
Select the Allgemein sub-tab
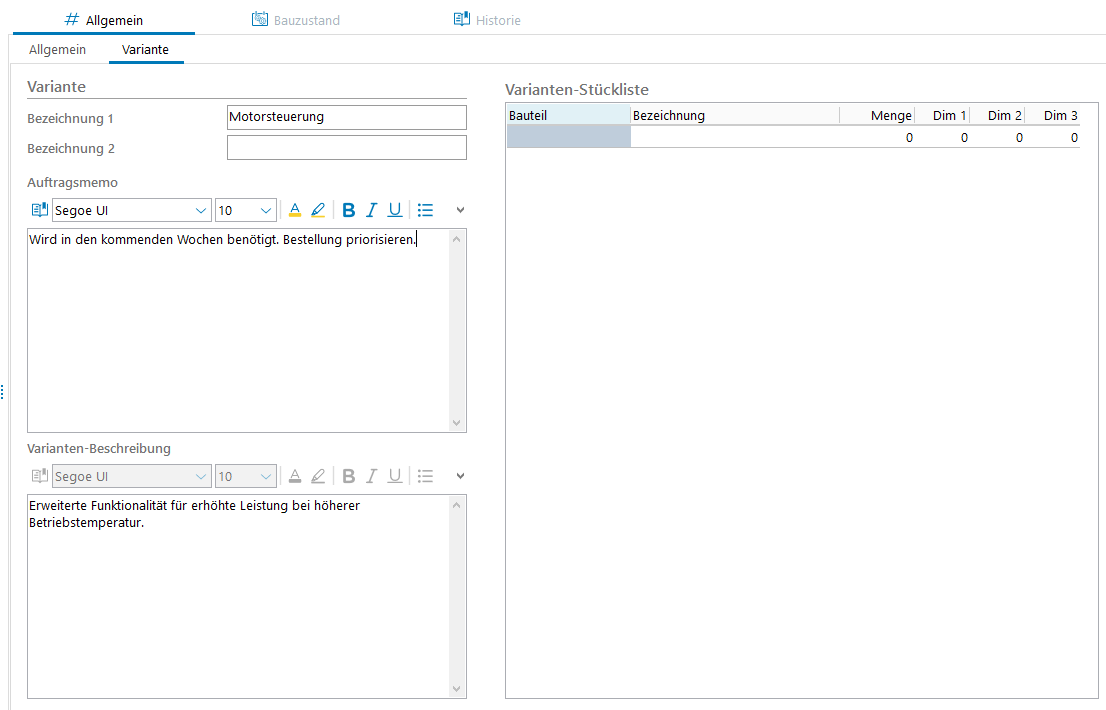[57, 50]
